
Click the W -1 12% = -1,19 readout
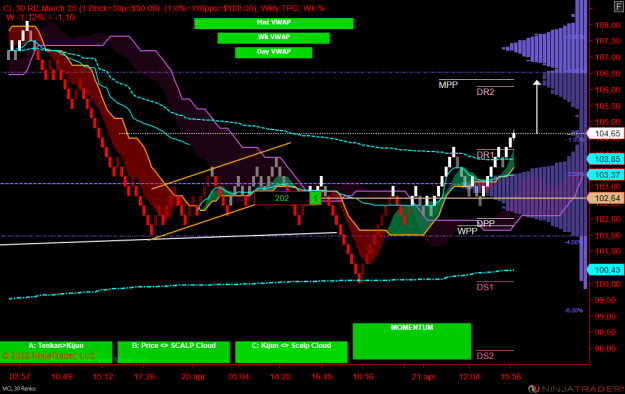click(41, 17)
